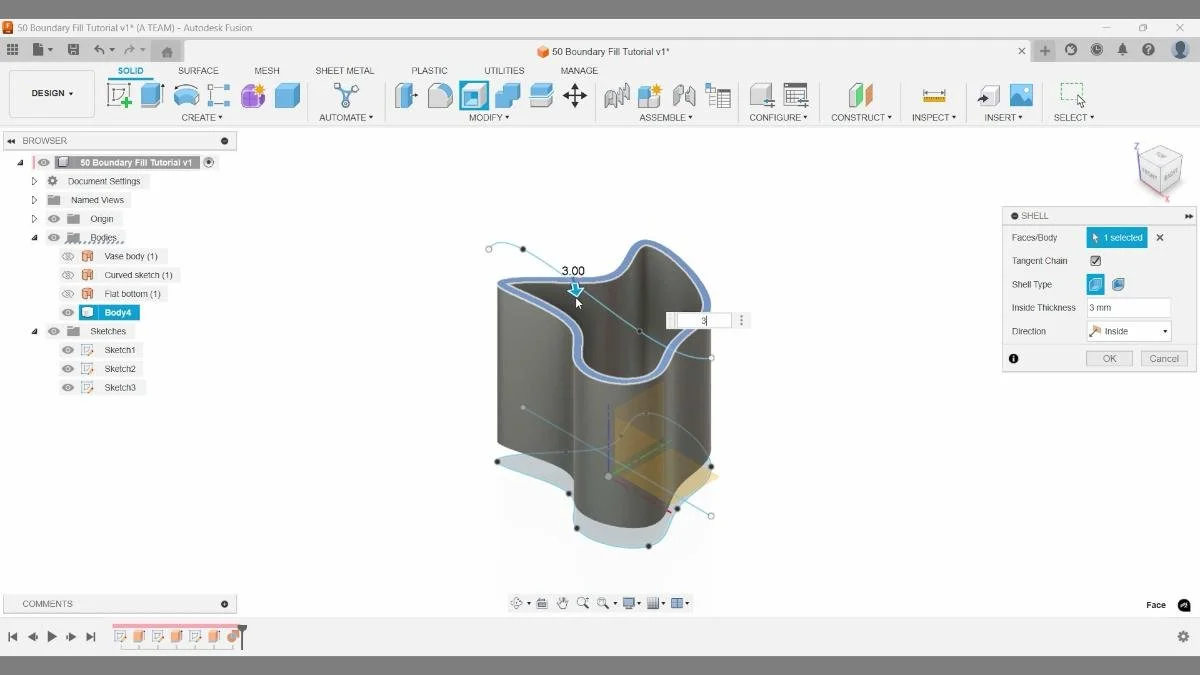
Task: Click OK to apply the shell
Action: pyautogui.click(x=1109, y=358)
